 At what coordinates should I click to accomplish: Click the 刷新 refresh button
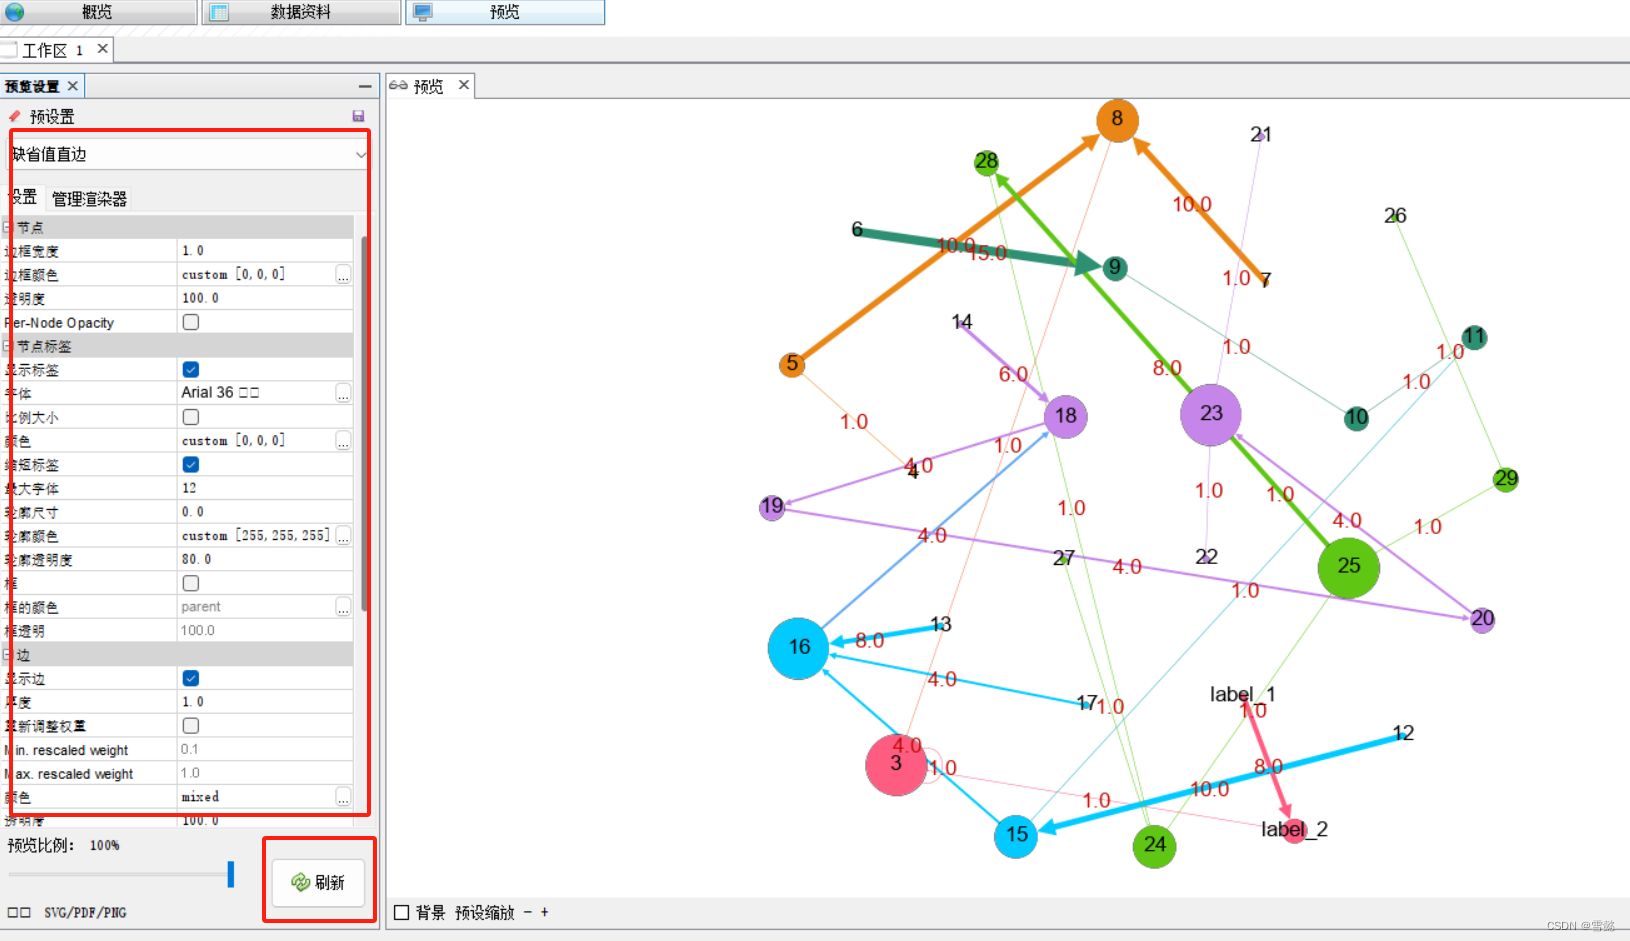point(319,882)
